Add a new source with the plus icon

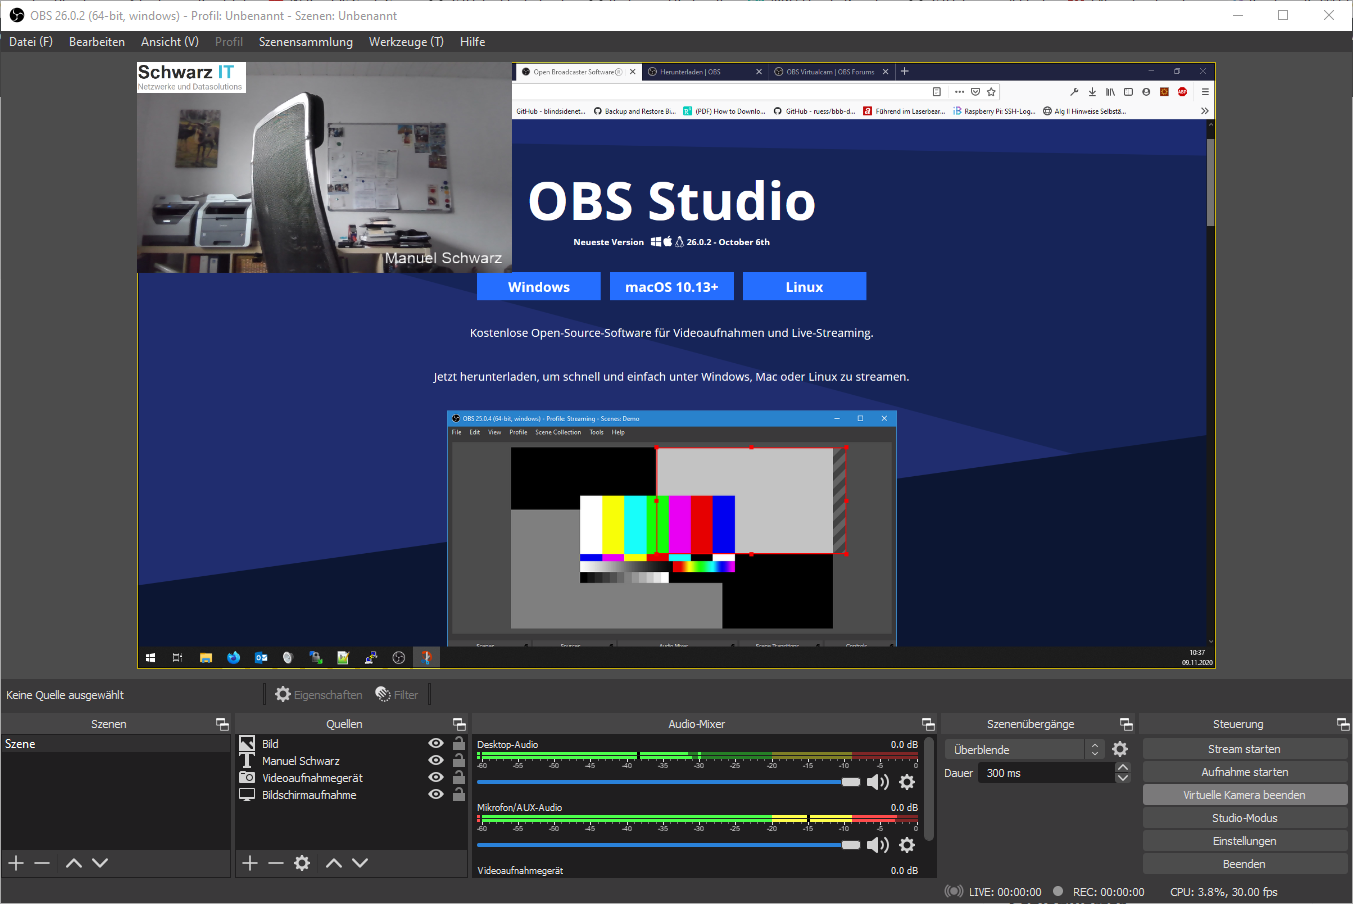249,863
